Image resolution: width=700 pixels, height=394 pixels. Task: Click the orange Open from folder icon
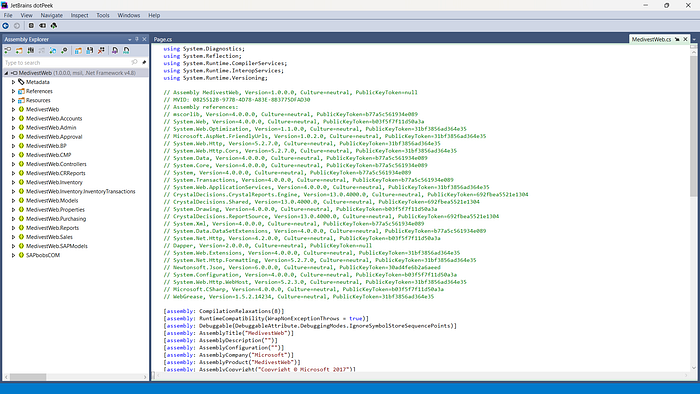[19, 50]
